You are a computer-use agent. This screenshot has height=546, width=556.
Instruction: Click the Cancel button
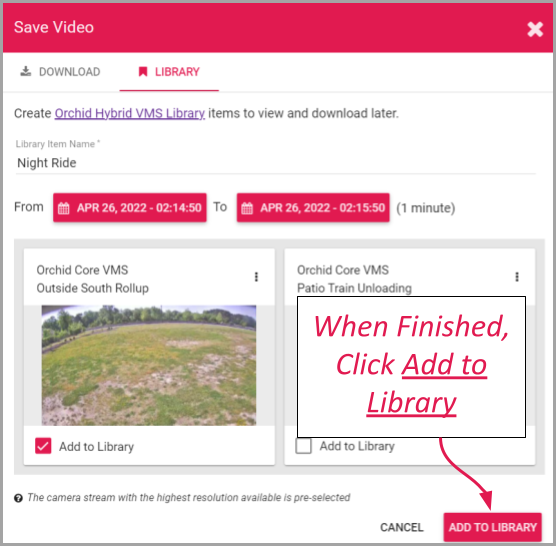click(402, 527)
